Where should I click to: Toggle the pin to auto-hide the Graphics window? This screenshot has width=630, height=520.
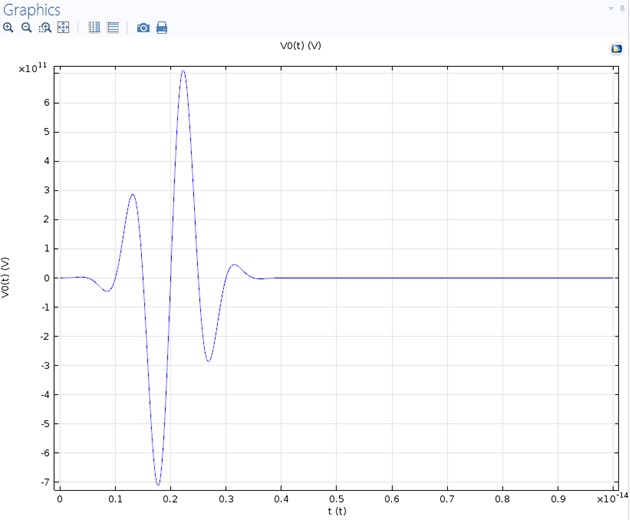pos(622,8)
